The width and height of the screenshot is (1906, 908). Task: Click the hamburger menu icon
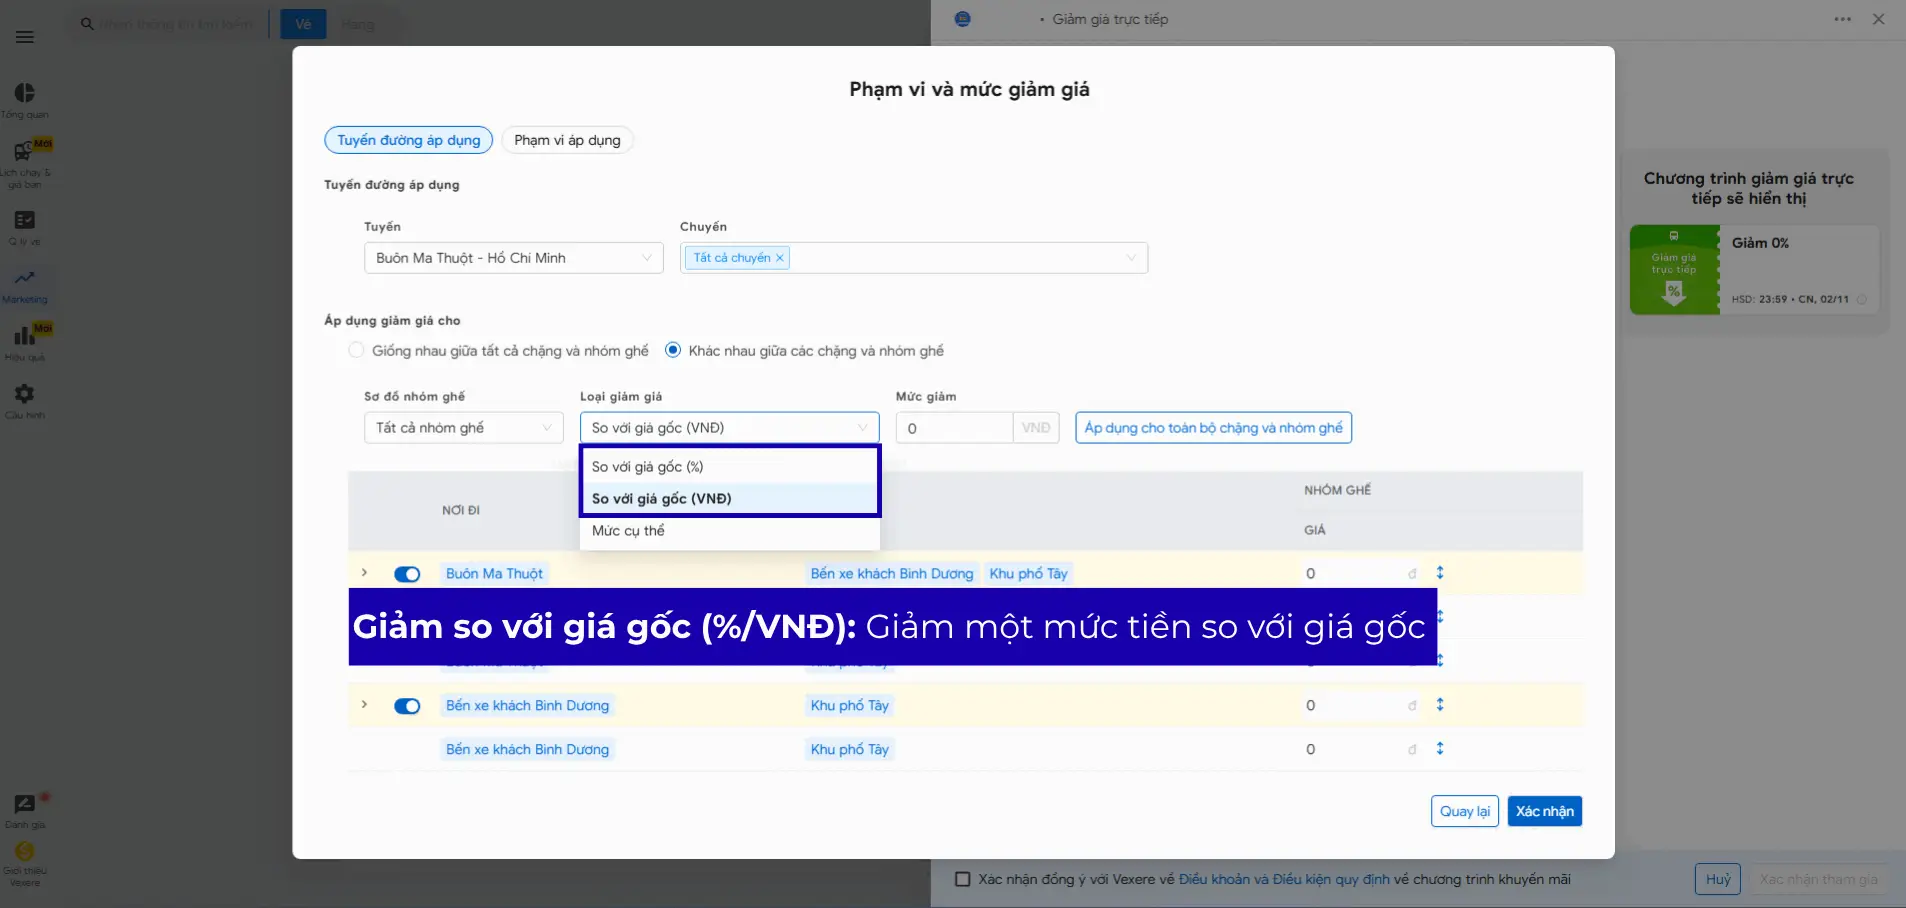pos(25,37)
